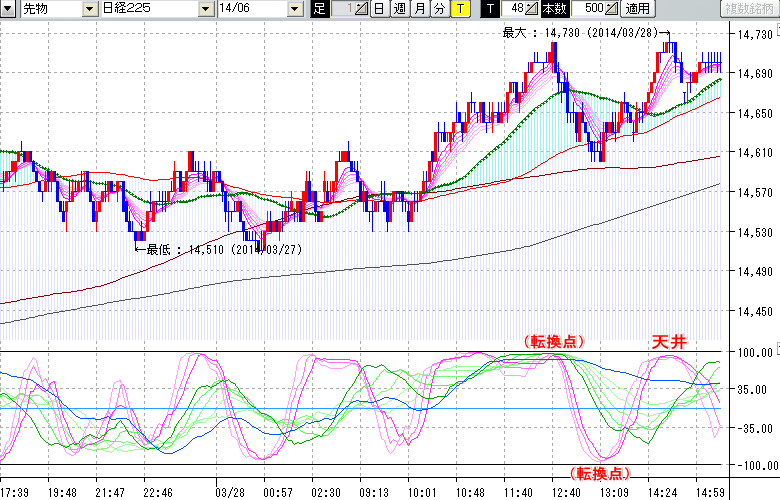The height and width of the screenshot is (500, 780).
Task: Click the lower 転換点 label under oscillator
Action: pyautogui.click(x=600, y=472)
